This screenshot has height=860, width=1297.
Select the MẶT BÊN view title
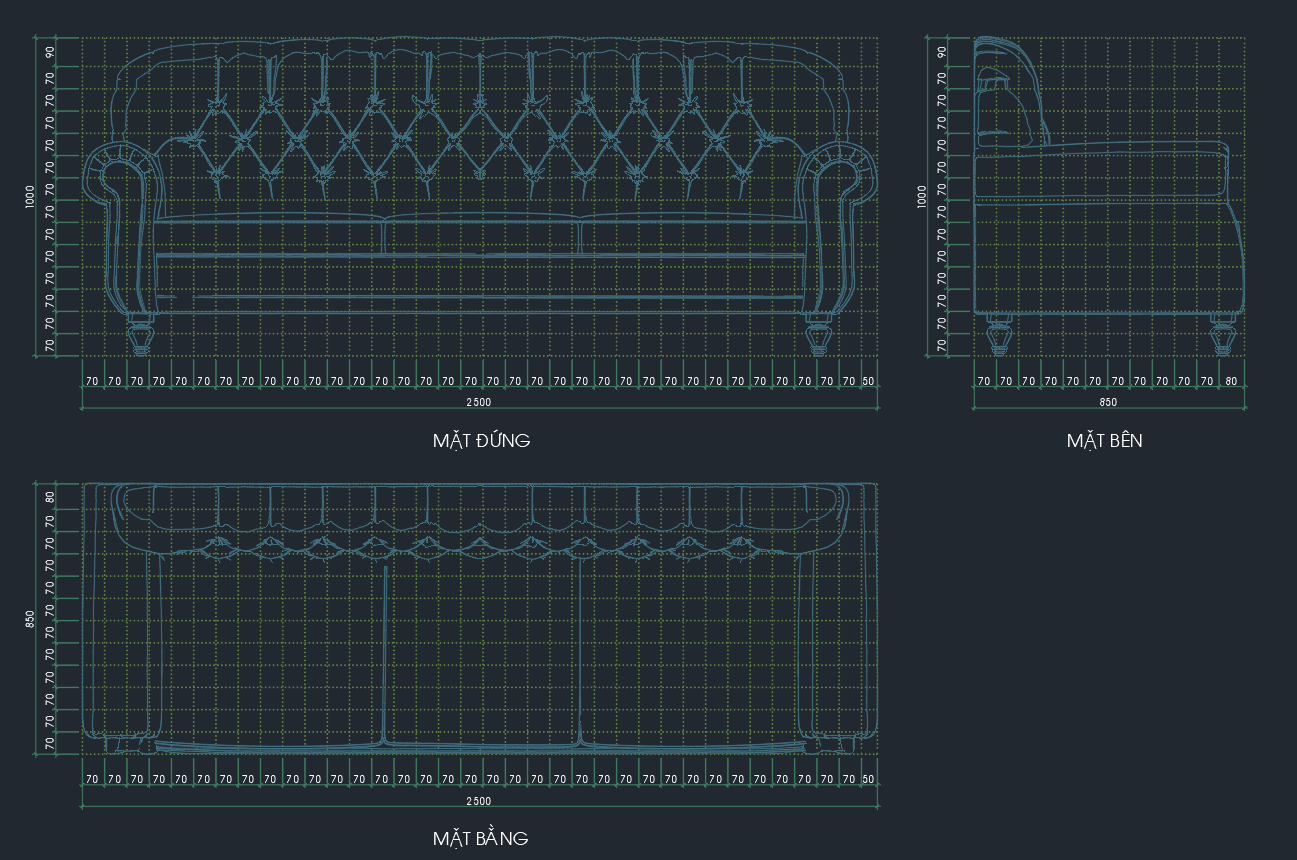1104,440
